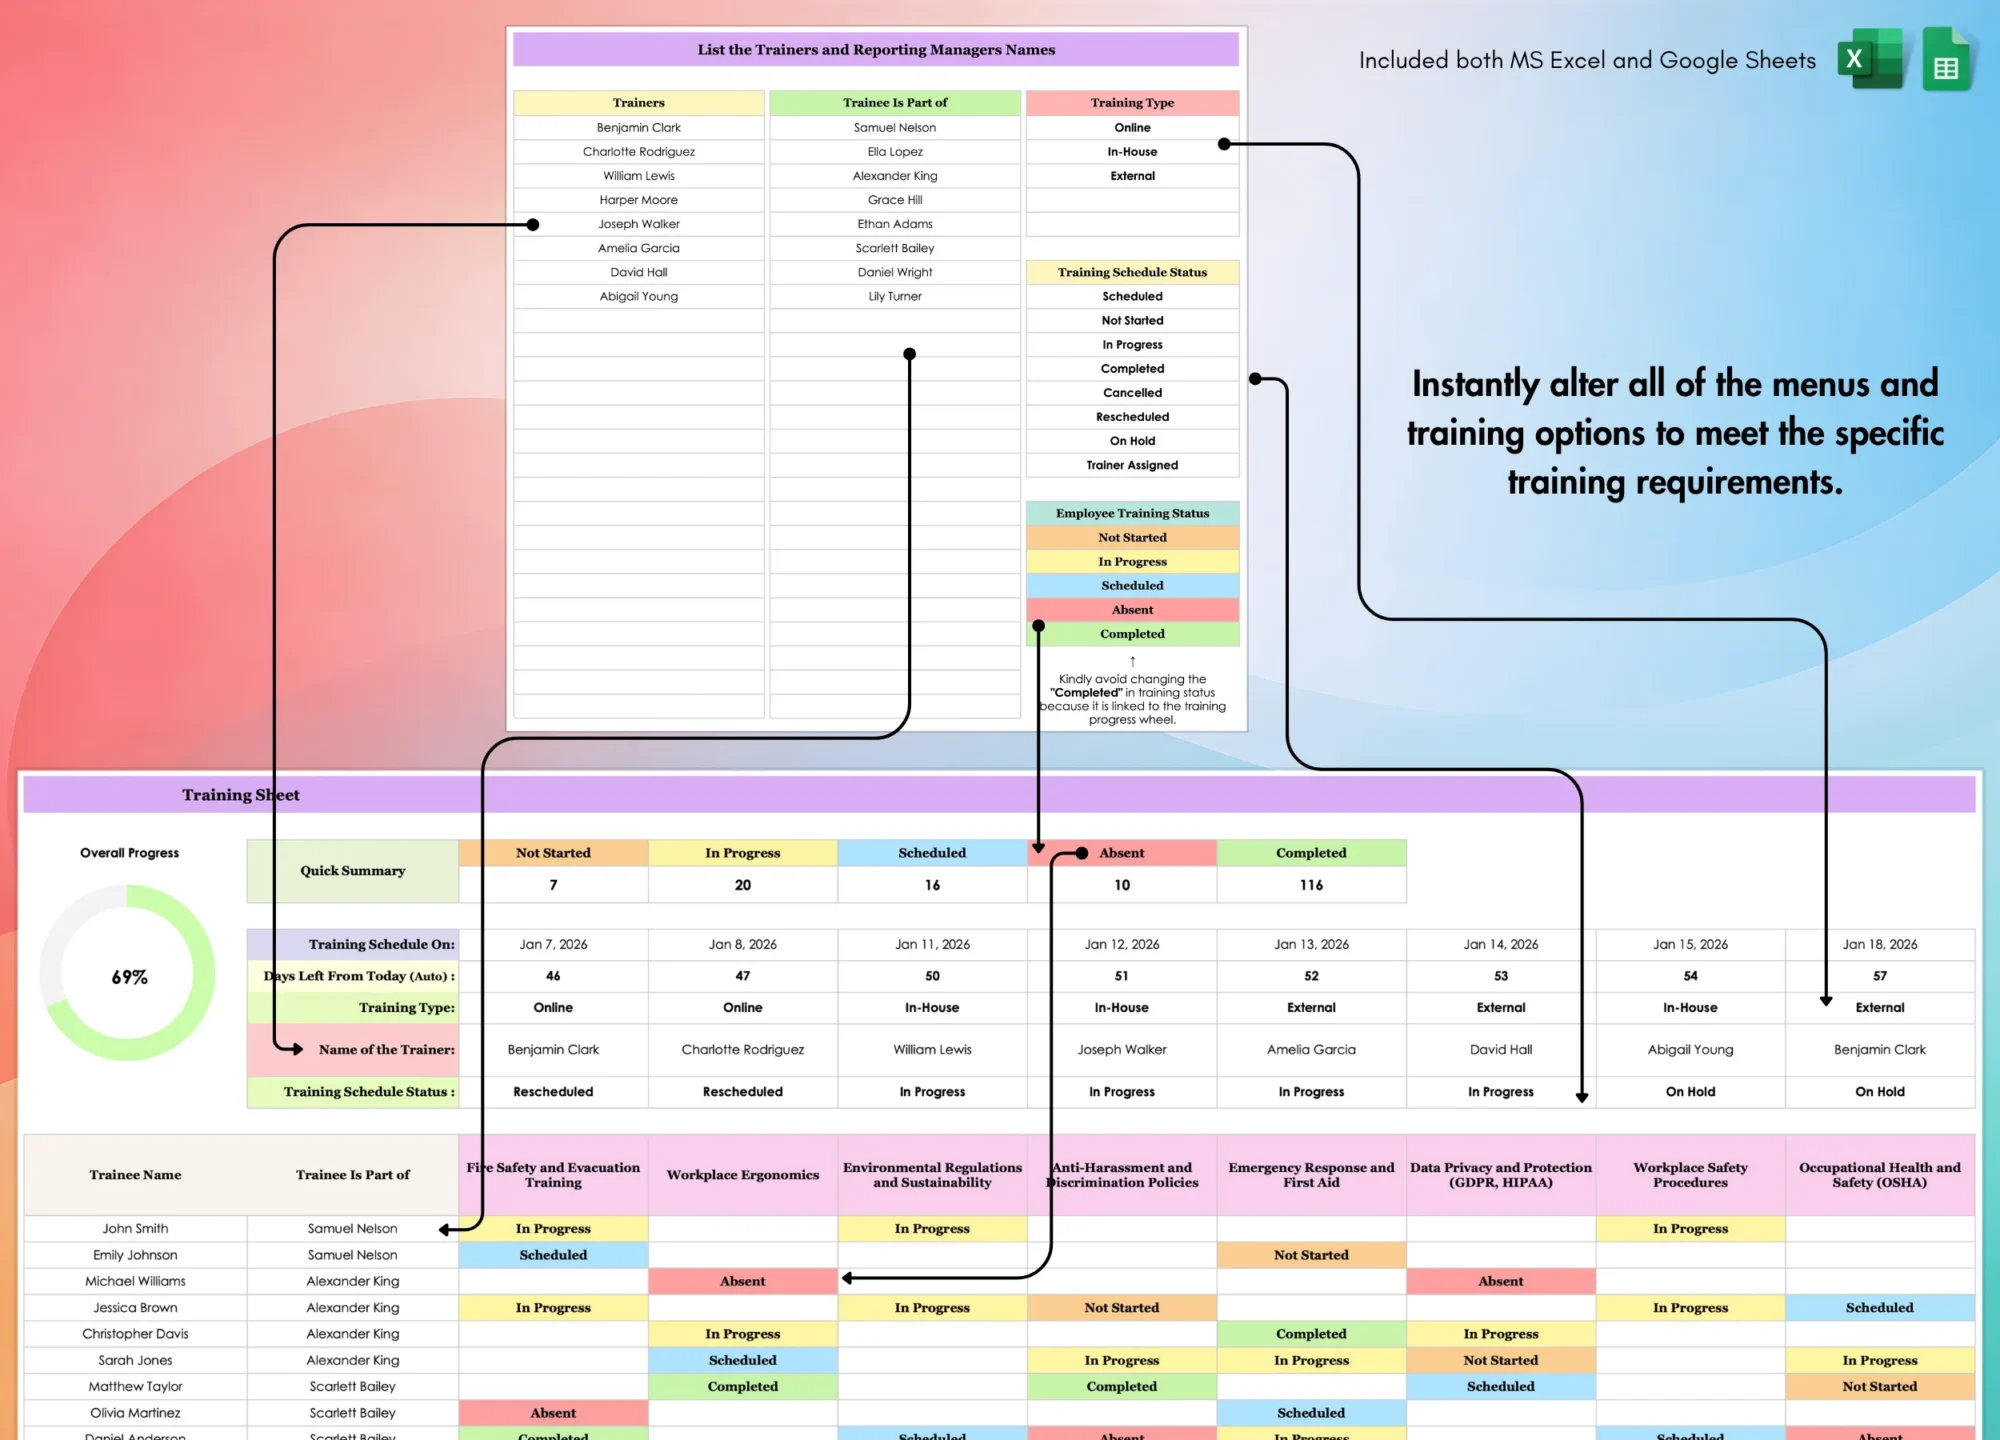Select trainee John Smith name cell

coord(135,1229)
